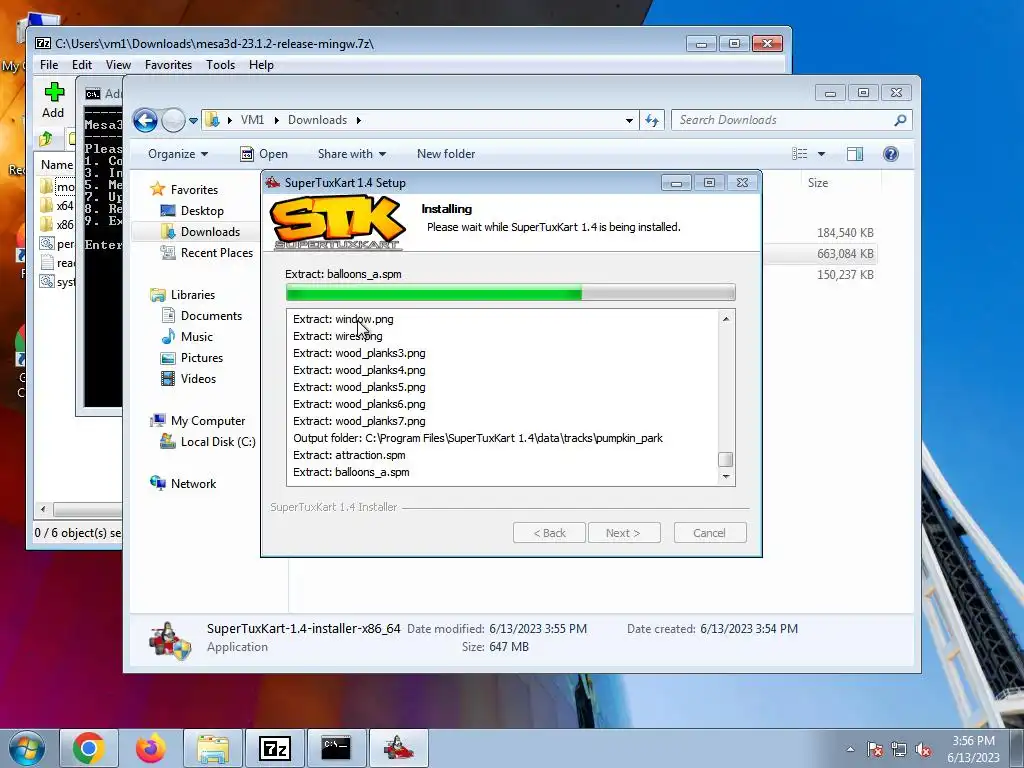Open the Help menu in 7-Zip
Image resolution: width=1024 pixels, height=768 pixels.
click(x=261, y=65)
